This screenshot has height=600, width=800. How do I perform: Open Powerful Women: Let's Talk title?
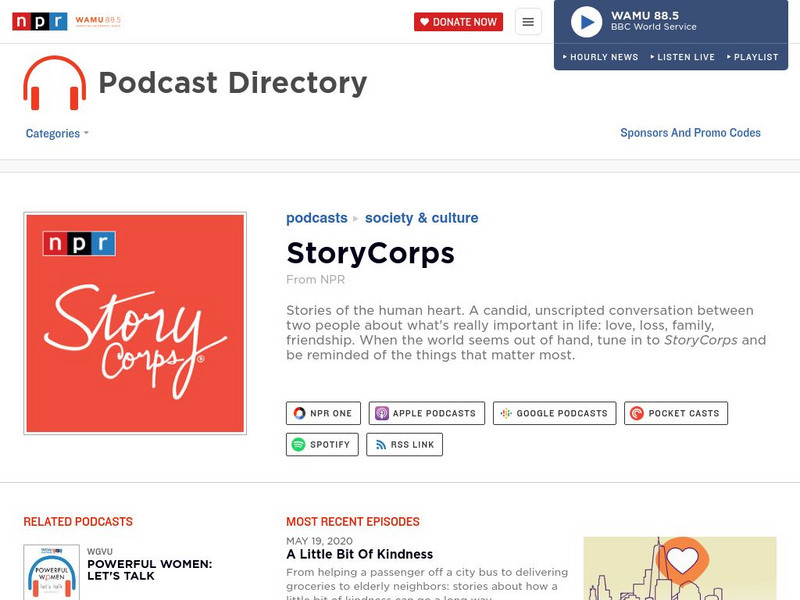149,570
